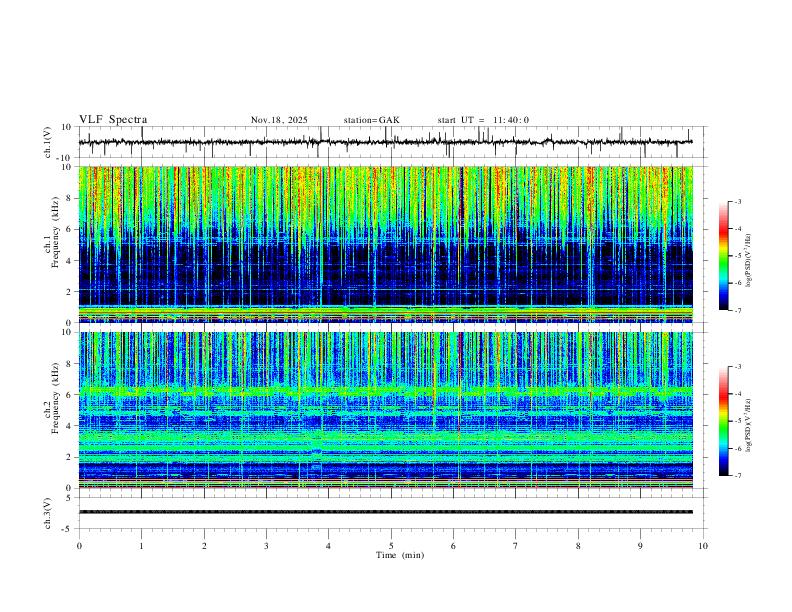Click the "-7" label on upper color bar
792x612 pixels.
738,310
